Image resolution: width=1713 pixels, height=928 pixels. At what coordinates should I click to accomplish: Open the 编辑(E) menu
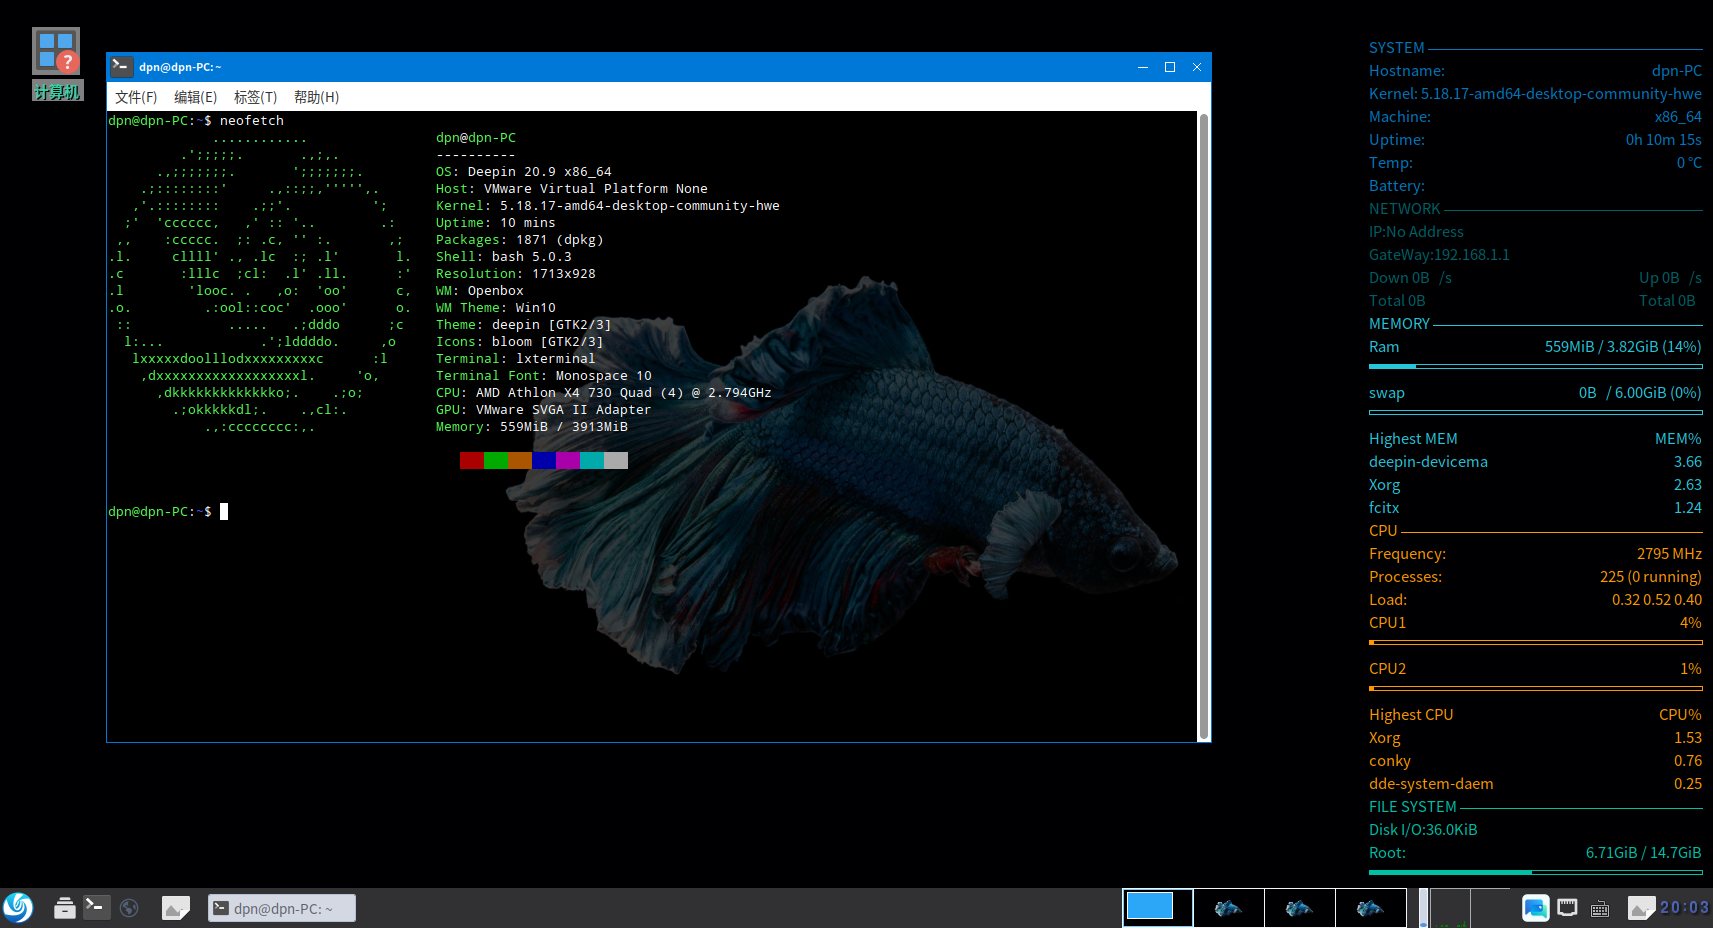[x=195, y=97]
